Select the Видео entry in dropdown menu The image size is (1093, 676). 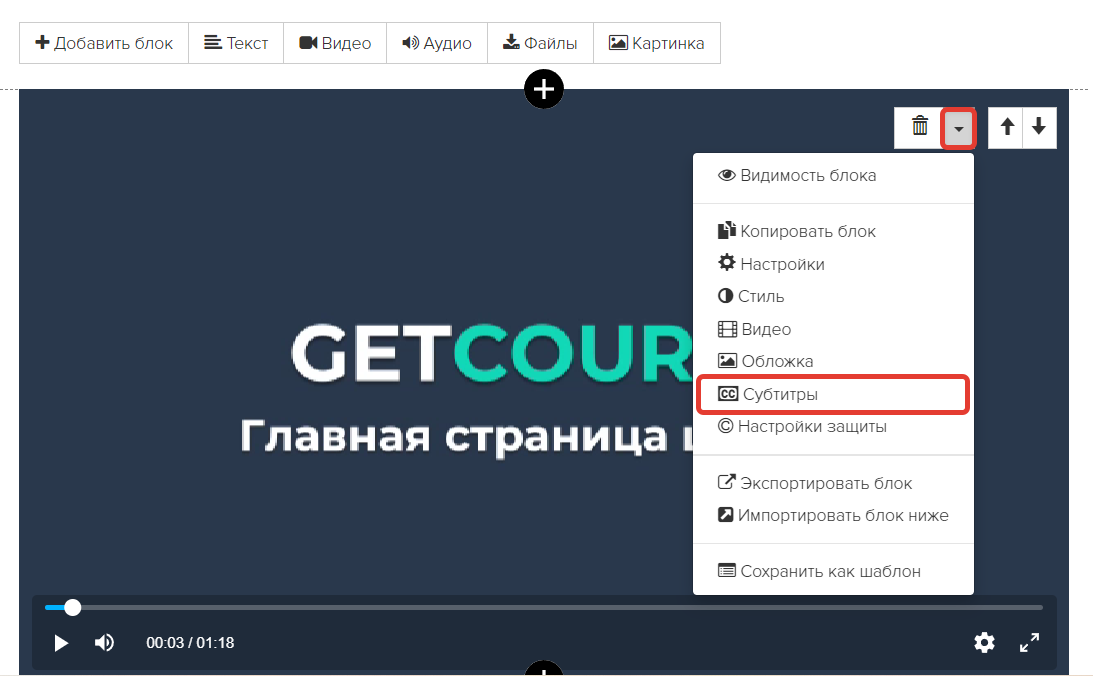[x=833, y=329]
